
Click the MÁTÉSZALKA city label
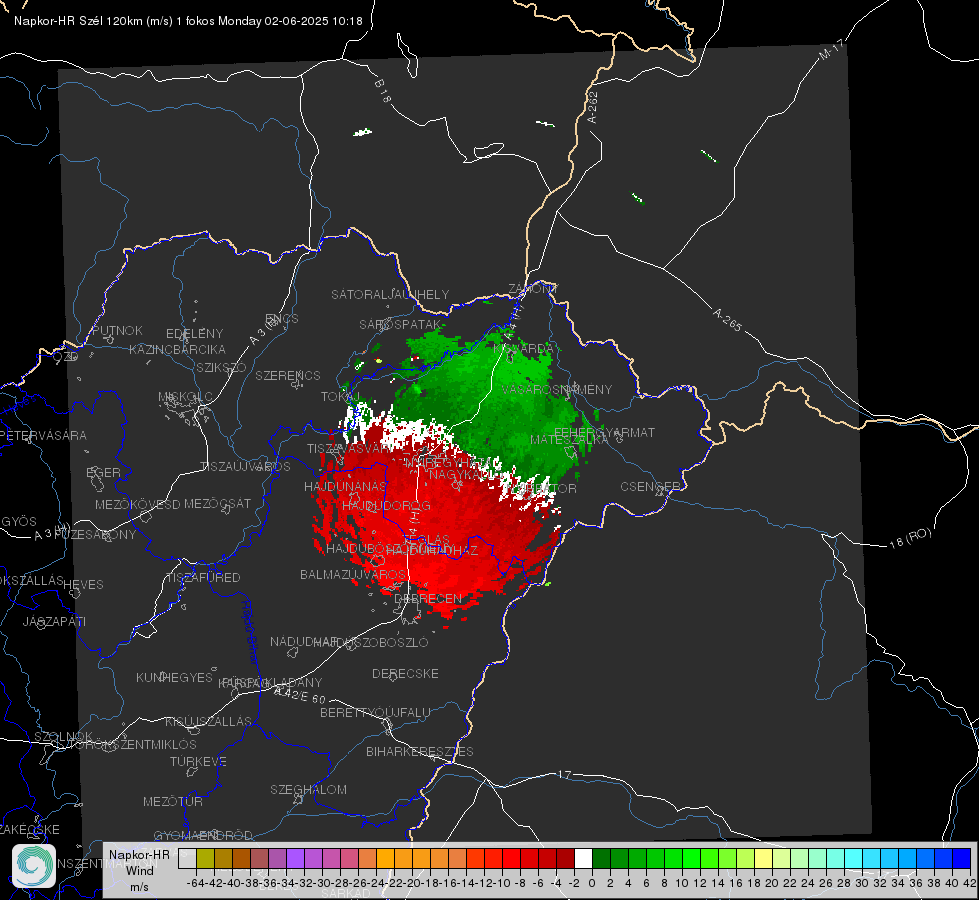[x=569, y=440]
